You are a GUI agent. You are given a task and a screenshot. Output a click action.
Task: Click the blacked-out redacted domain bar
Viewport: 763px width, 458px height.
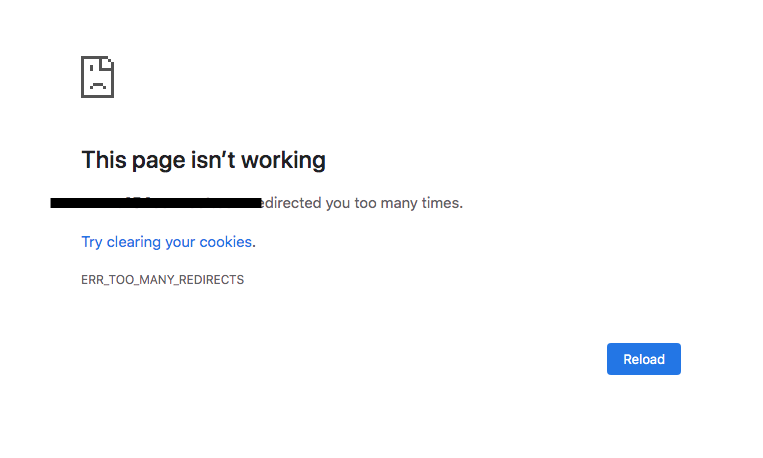click(156, 202)
